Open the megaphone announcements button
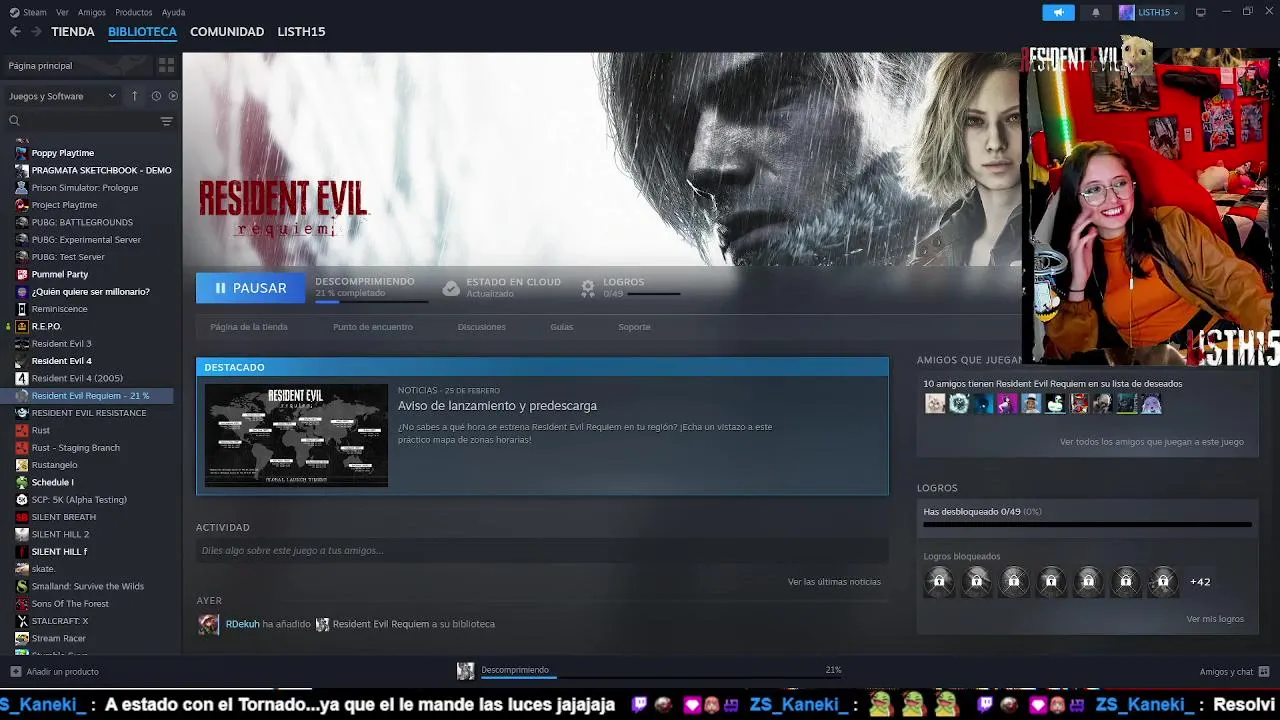This screenshot has height=720, width=1280. pyautogui.click(x=1058, y=12)
